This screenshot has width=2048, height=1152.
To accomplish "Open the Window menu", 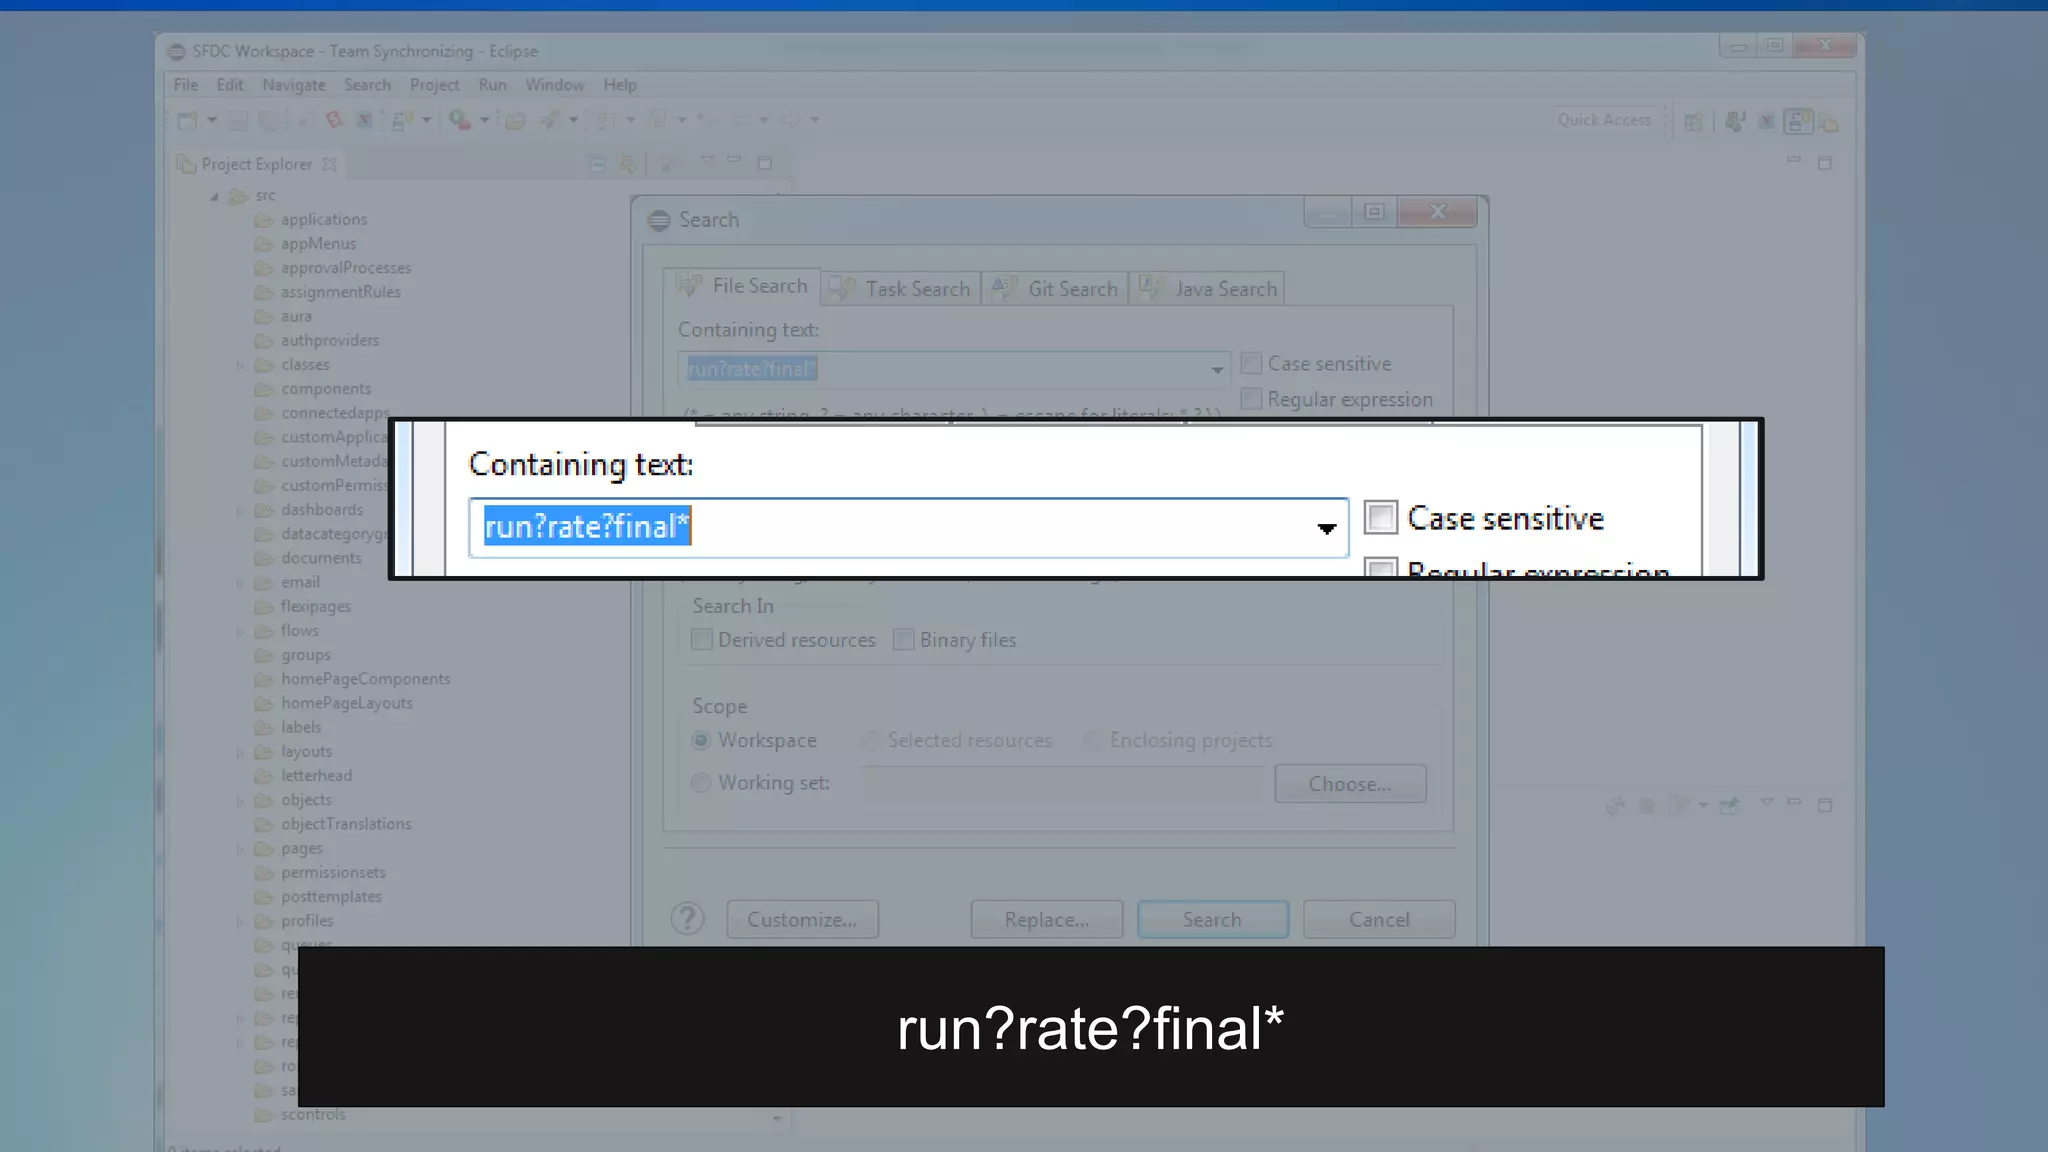I will 554,85.
